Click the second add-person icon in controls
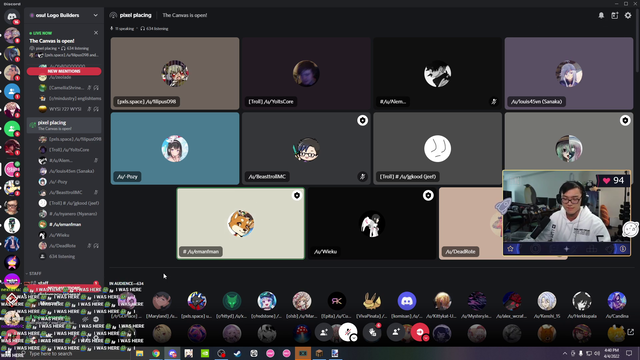 pyautogui.click(x=396, y=332)
